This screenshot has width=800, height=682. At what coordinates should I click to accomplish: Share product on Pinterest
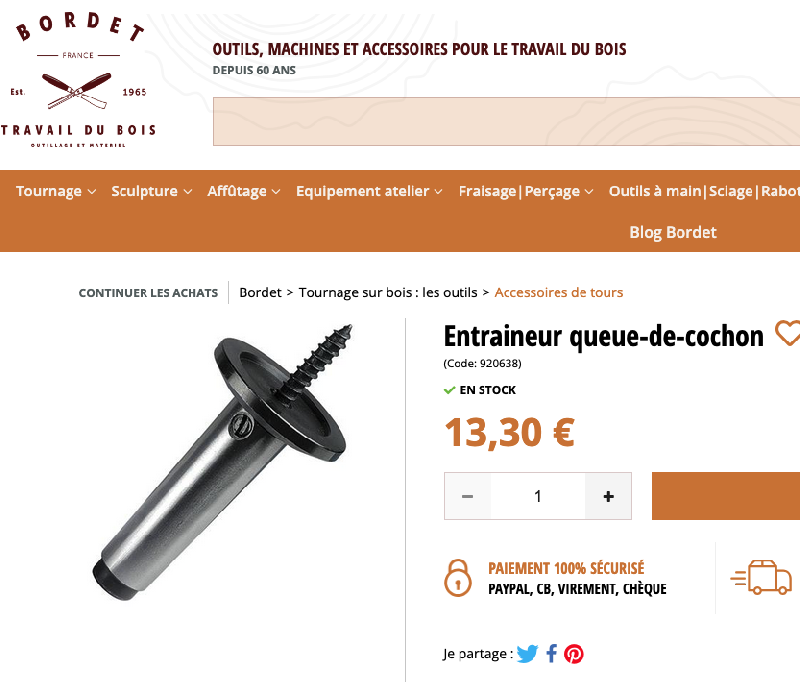click(x=573, y=653)
